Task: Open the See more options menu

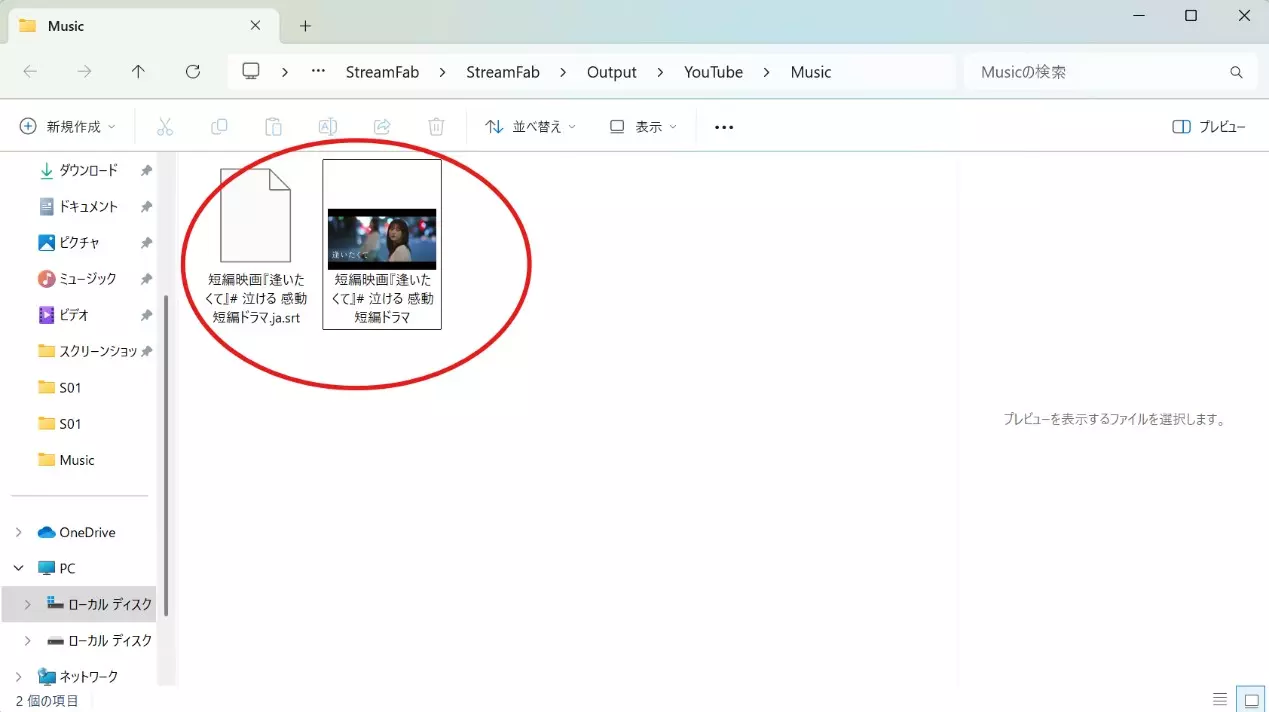Action: coord(724,127)
